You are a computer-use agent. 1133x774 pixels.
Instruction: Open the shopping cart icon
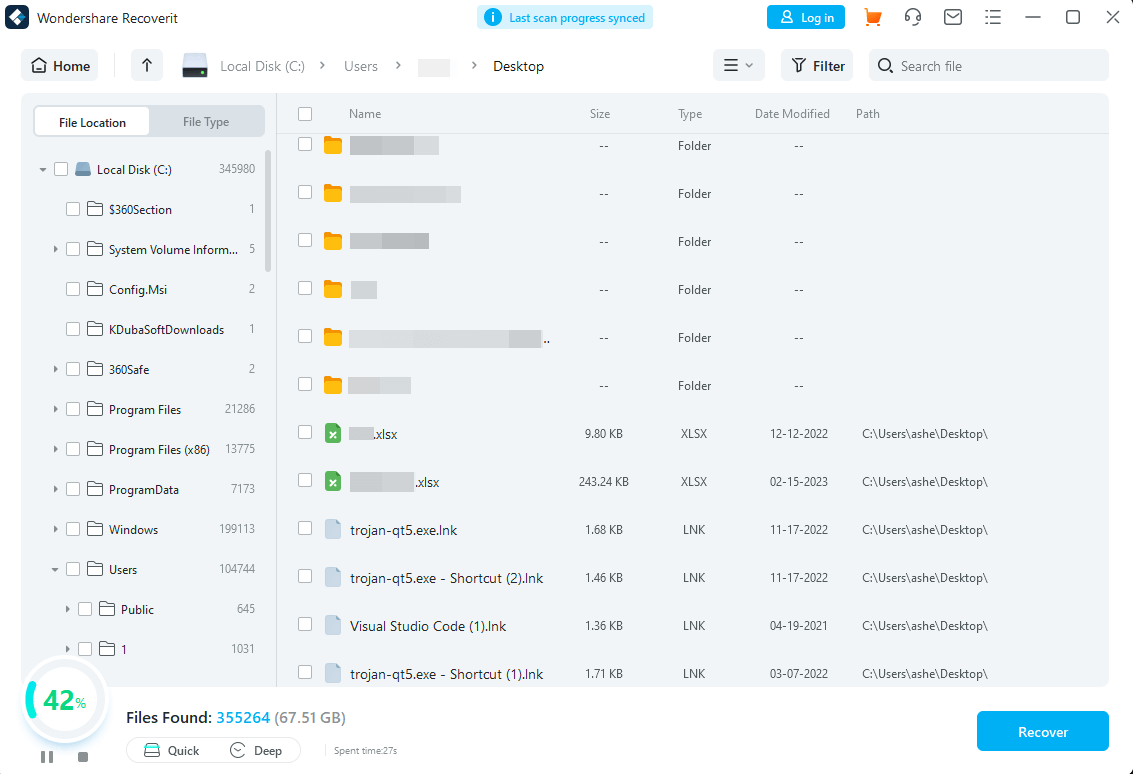pyautogui.click(x=873, y=18)
